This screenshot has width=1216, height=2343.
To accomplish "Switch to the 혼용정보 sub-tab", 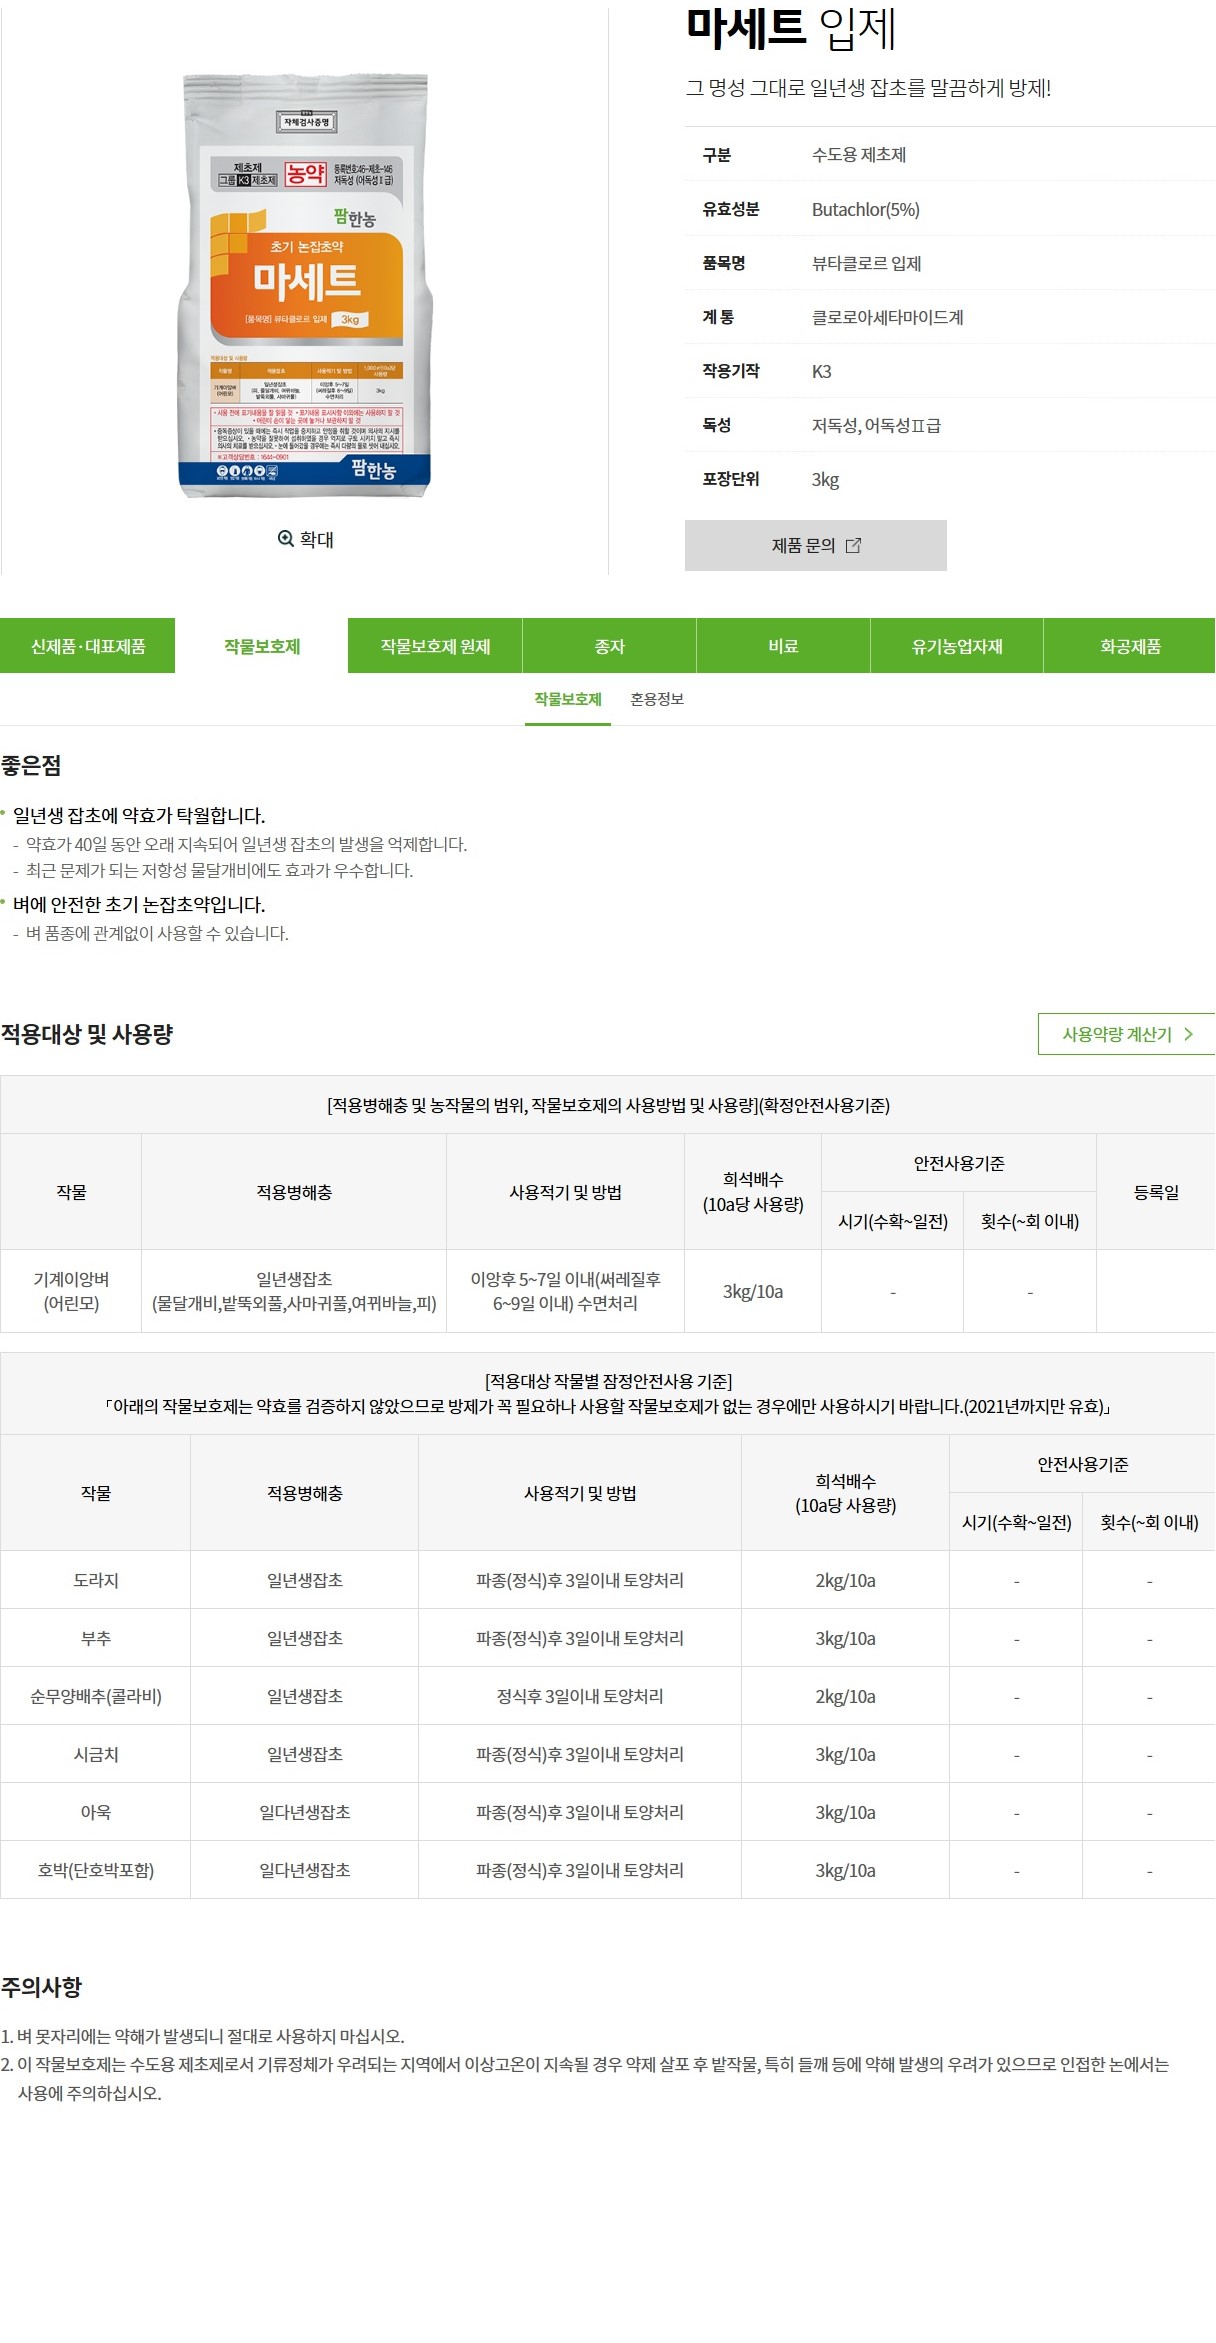I will coord(657,699).
